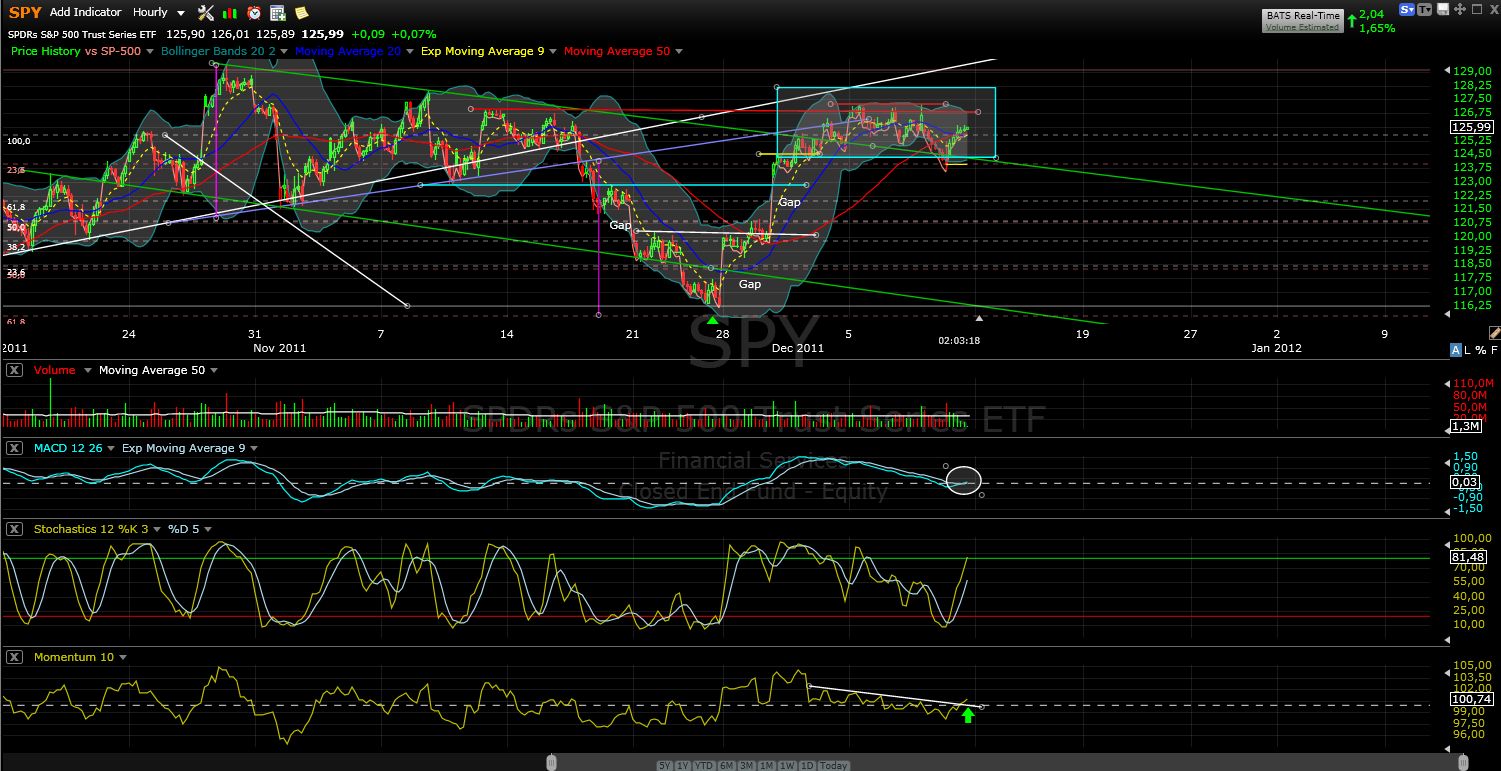This screenshot has width=1501, height=771.
Task: Toggle percent scale % button
Action: [x=1480, y=350]
